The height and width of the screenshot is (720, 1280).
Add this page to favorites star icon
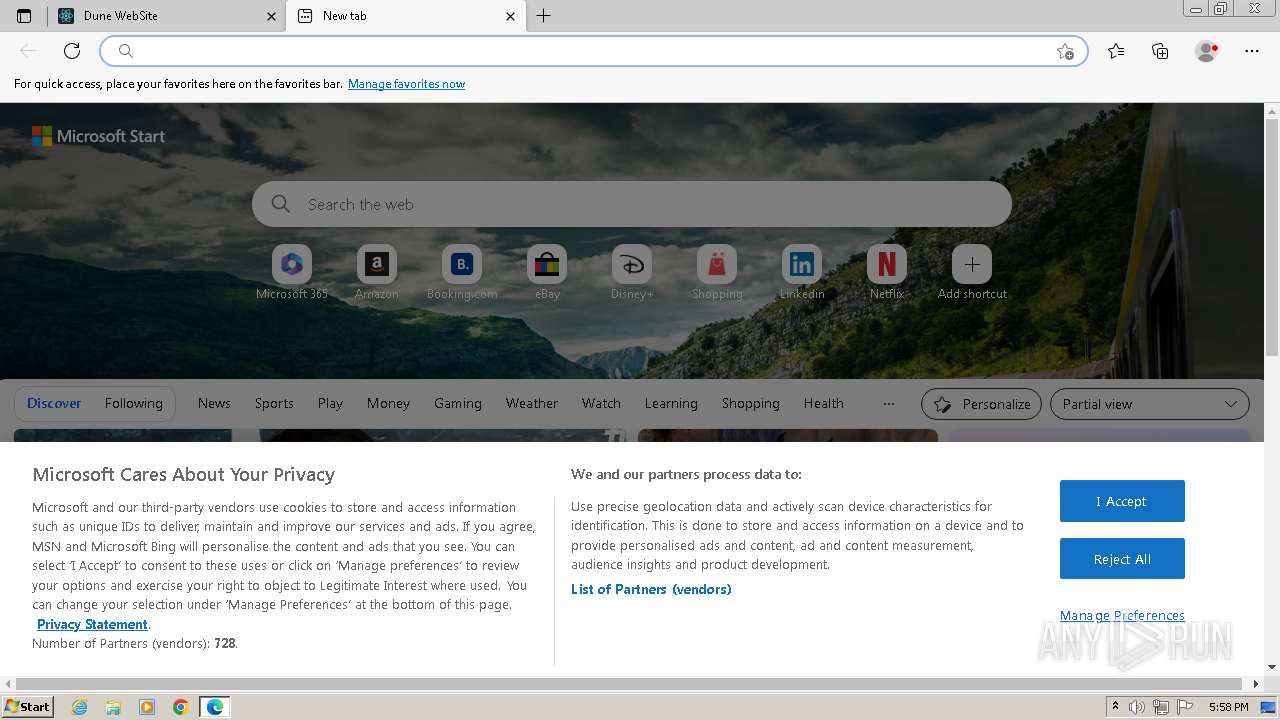pyautogui.click(x=1065, y=51)
